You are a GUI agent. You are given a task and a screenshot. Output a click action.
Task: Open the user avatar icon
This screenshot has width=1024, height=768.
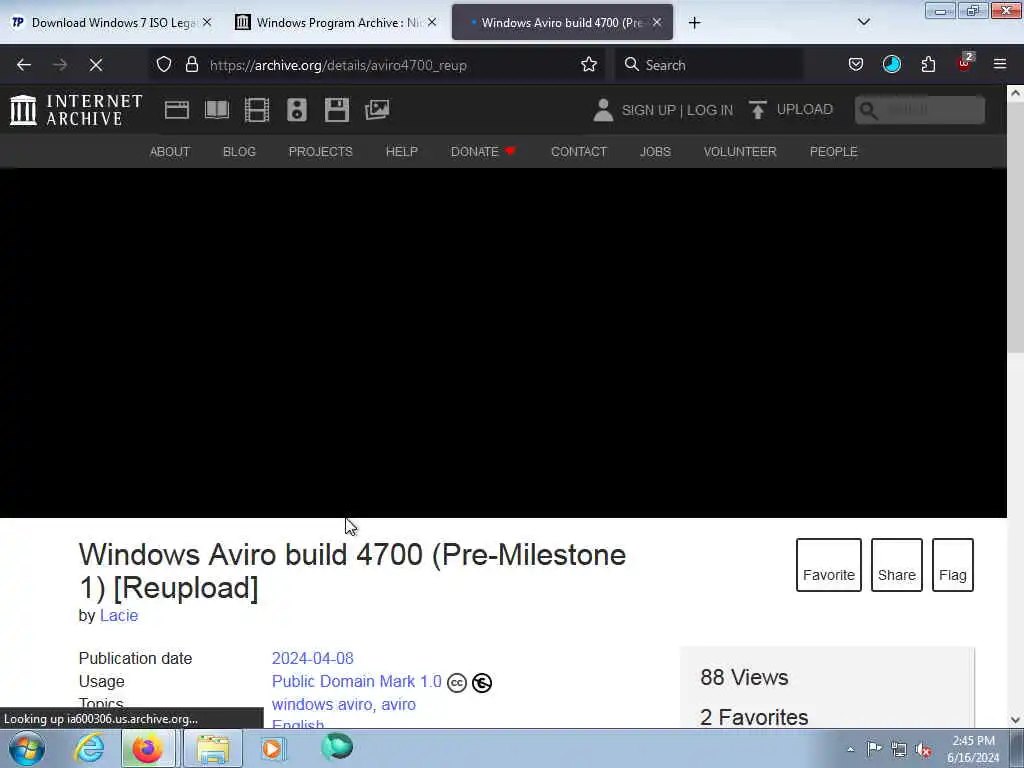coord(603,110)
